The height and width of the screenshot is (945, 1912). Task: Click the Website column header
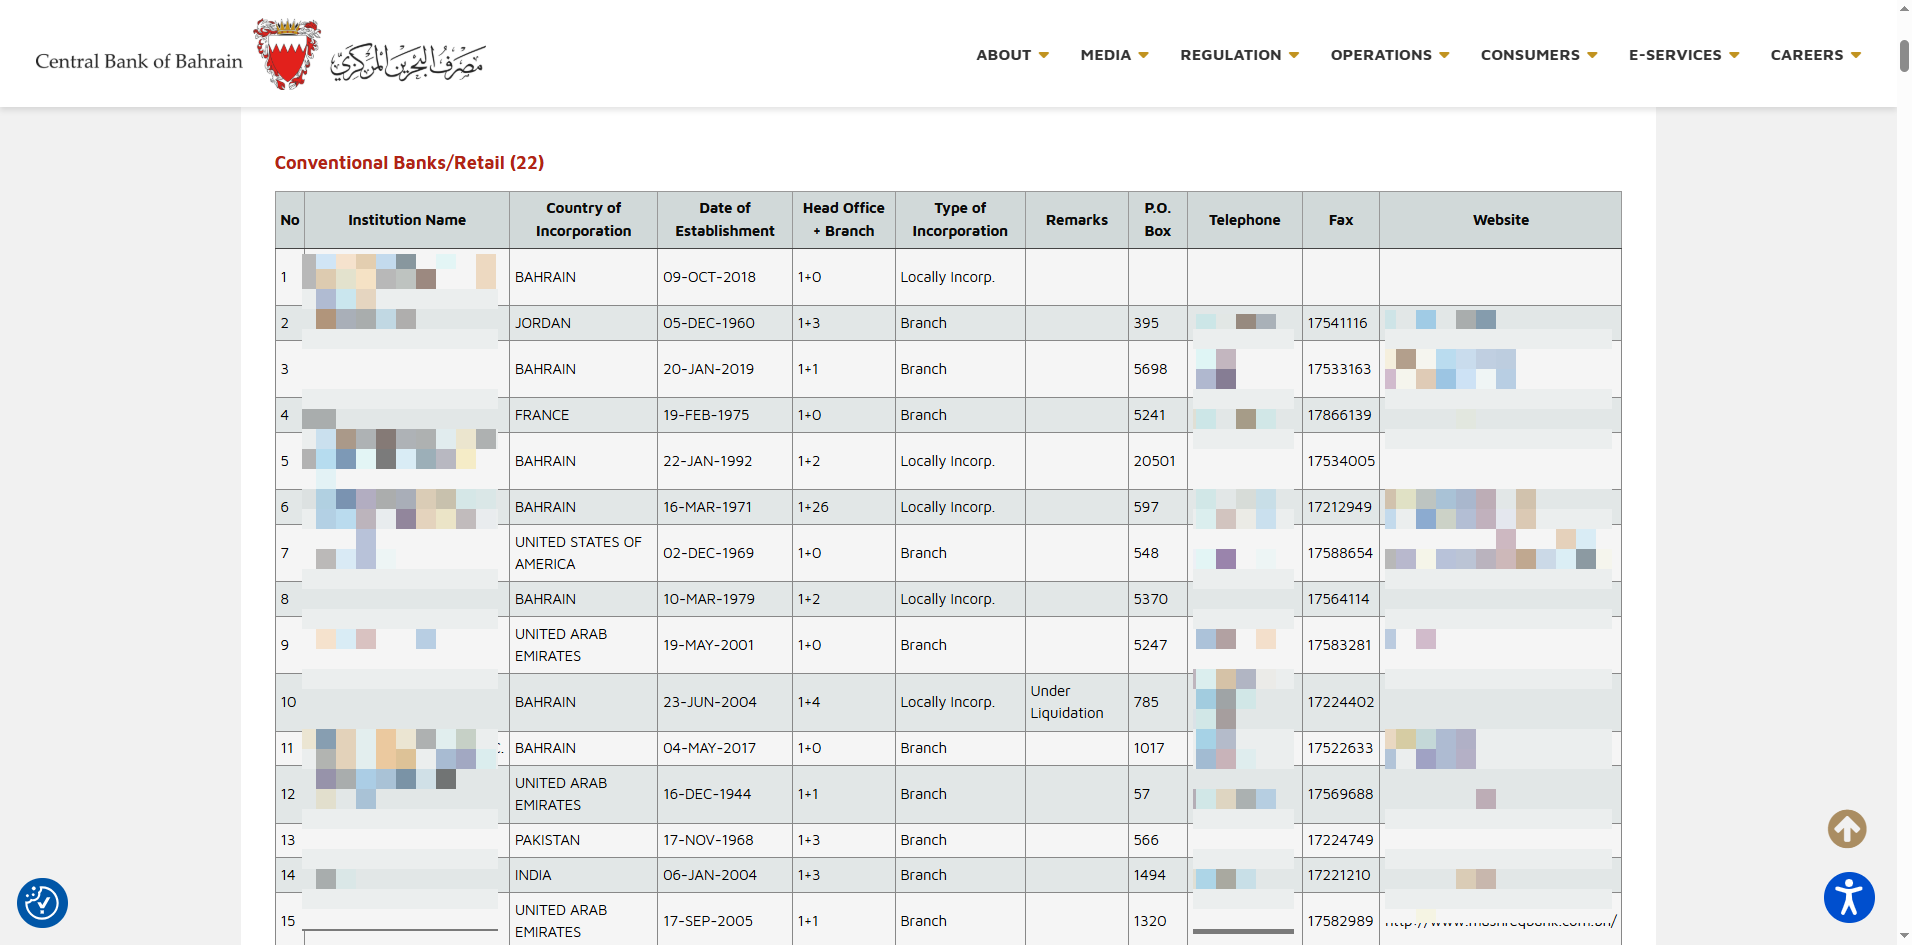[x=1499, y=220]
